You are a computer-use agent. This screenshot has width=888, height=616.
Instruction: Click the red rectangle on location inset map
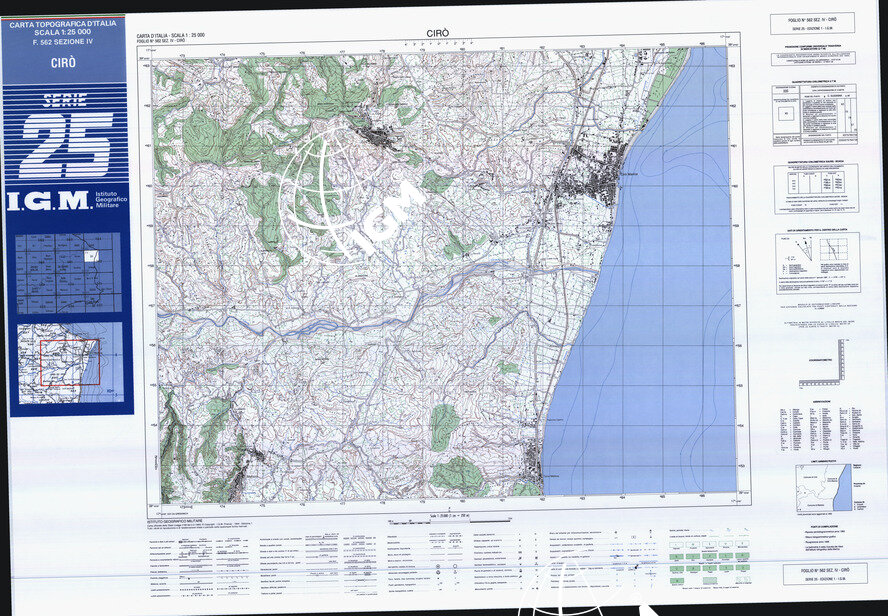coord(69,361)
